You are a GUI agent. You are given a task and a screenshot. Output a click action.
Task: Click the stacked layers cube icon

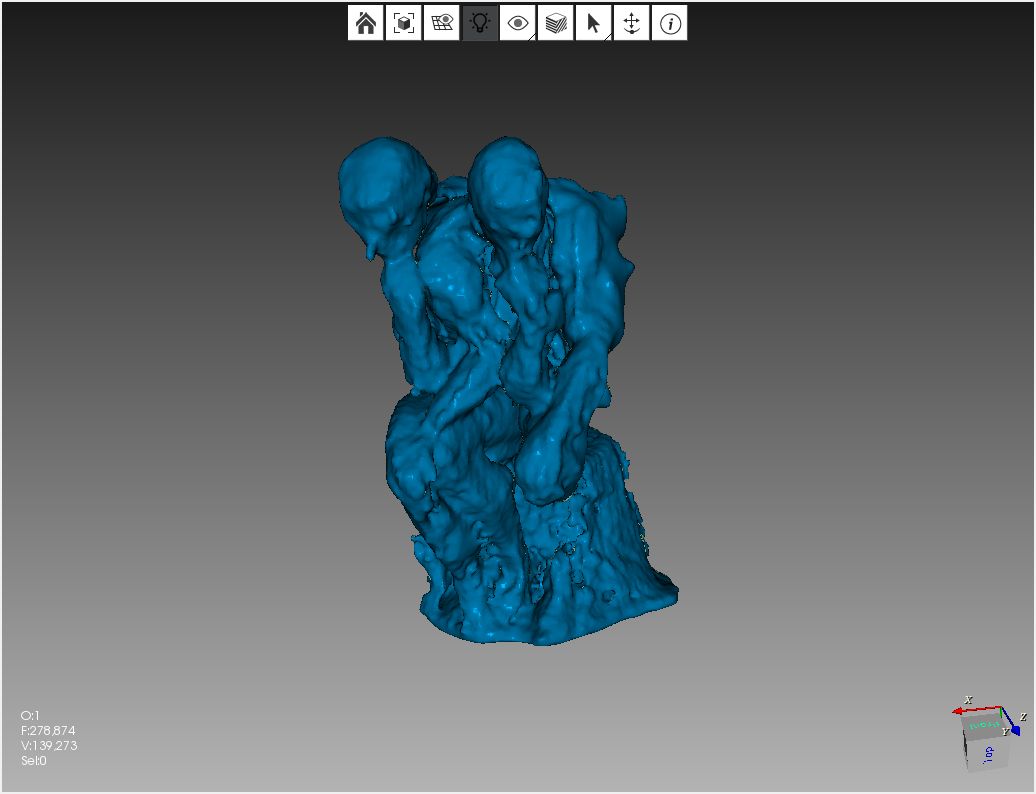[x=556, y=23]
